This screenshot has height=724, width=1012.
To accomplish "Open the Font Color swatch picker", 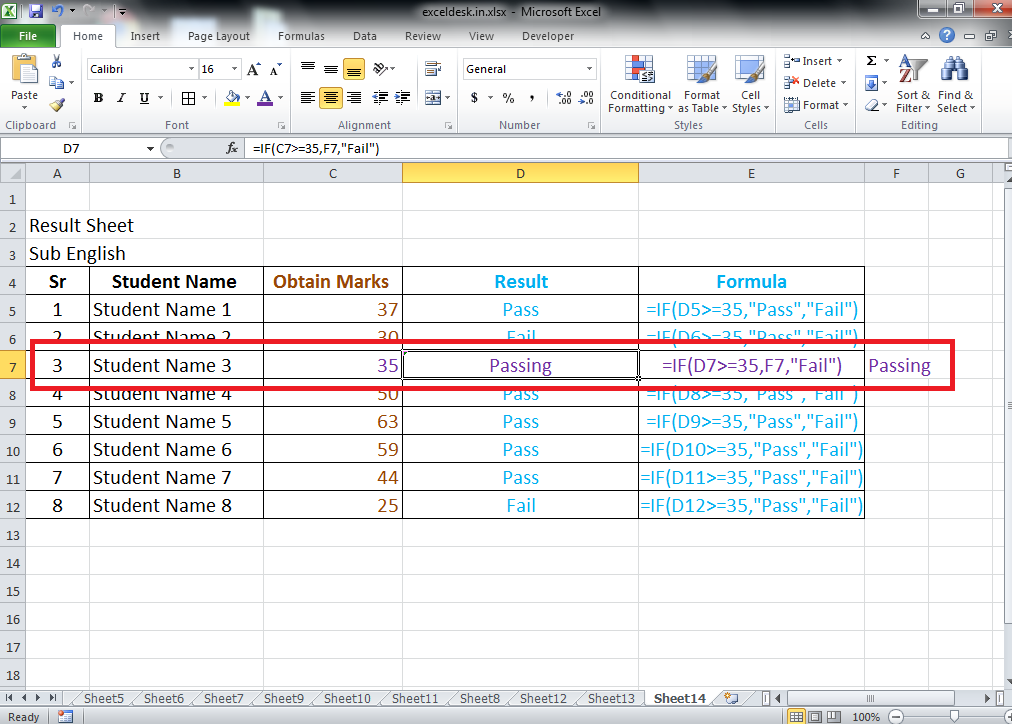I will coord(265,99).
